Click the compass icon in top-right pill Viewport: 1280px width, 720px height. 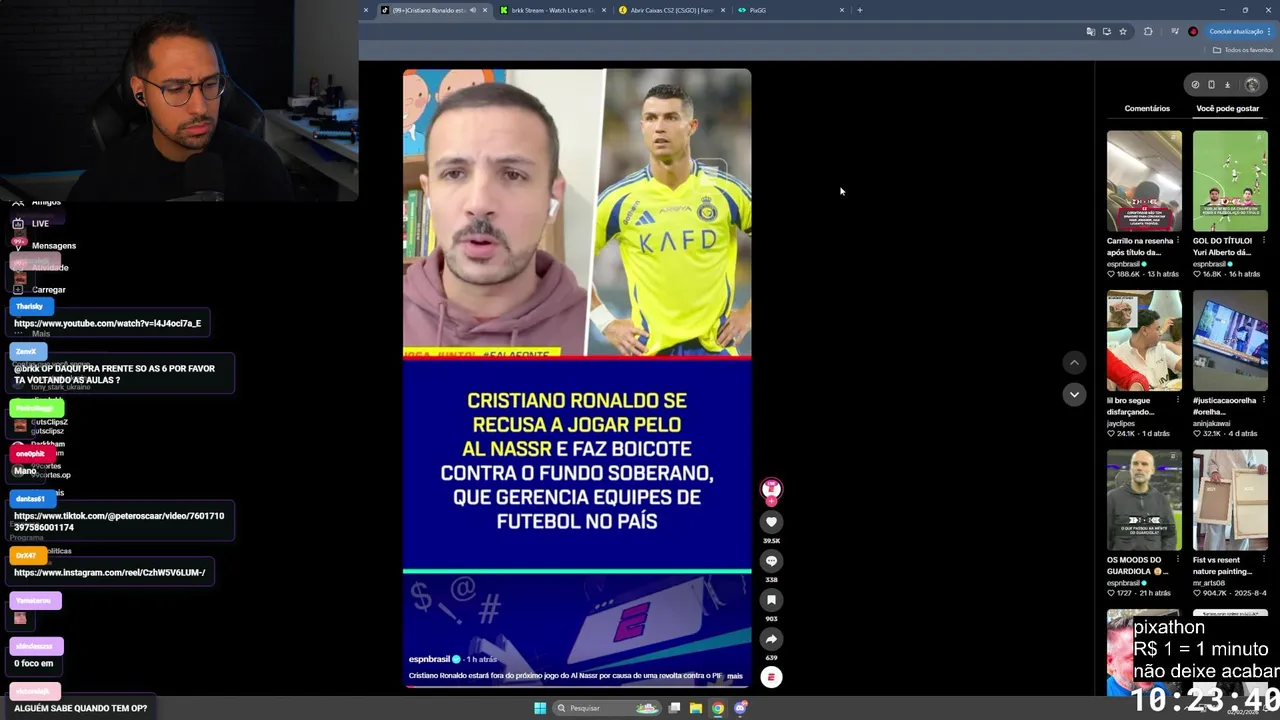click(x=1195, y=85)
